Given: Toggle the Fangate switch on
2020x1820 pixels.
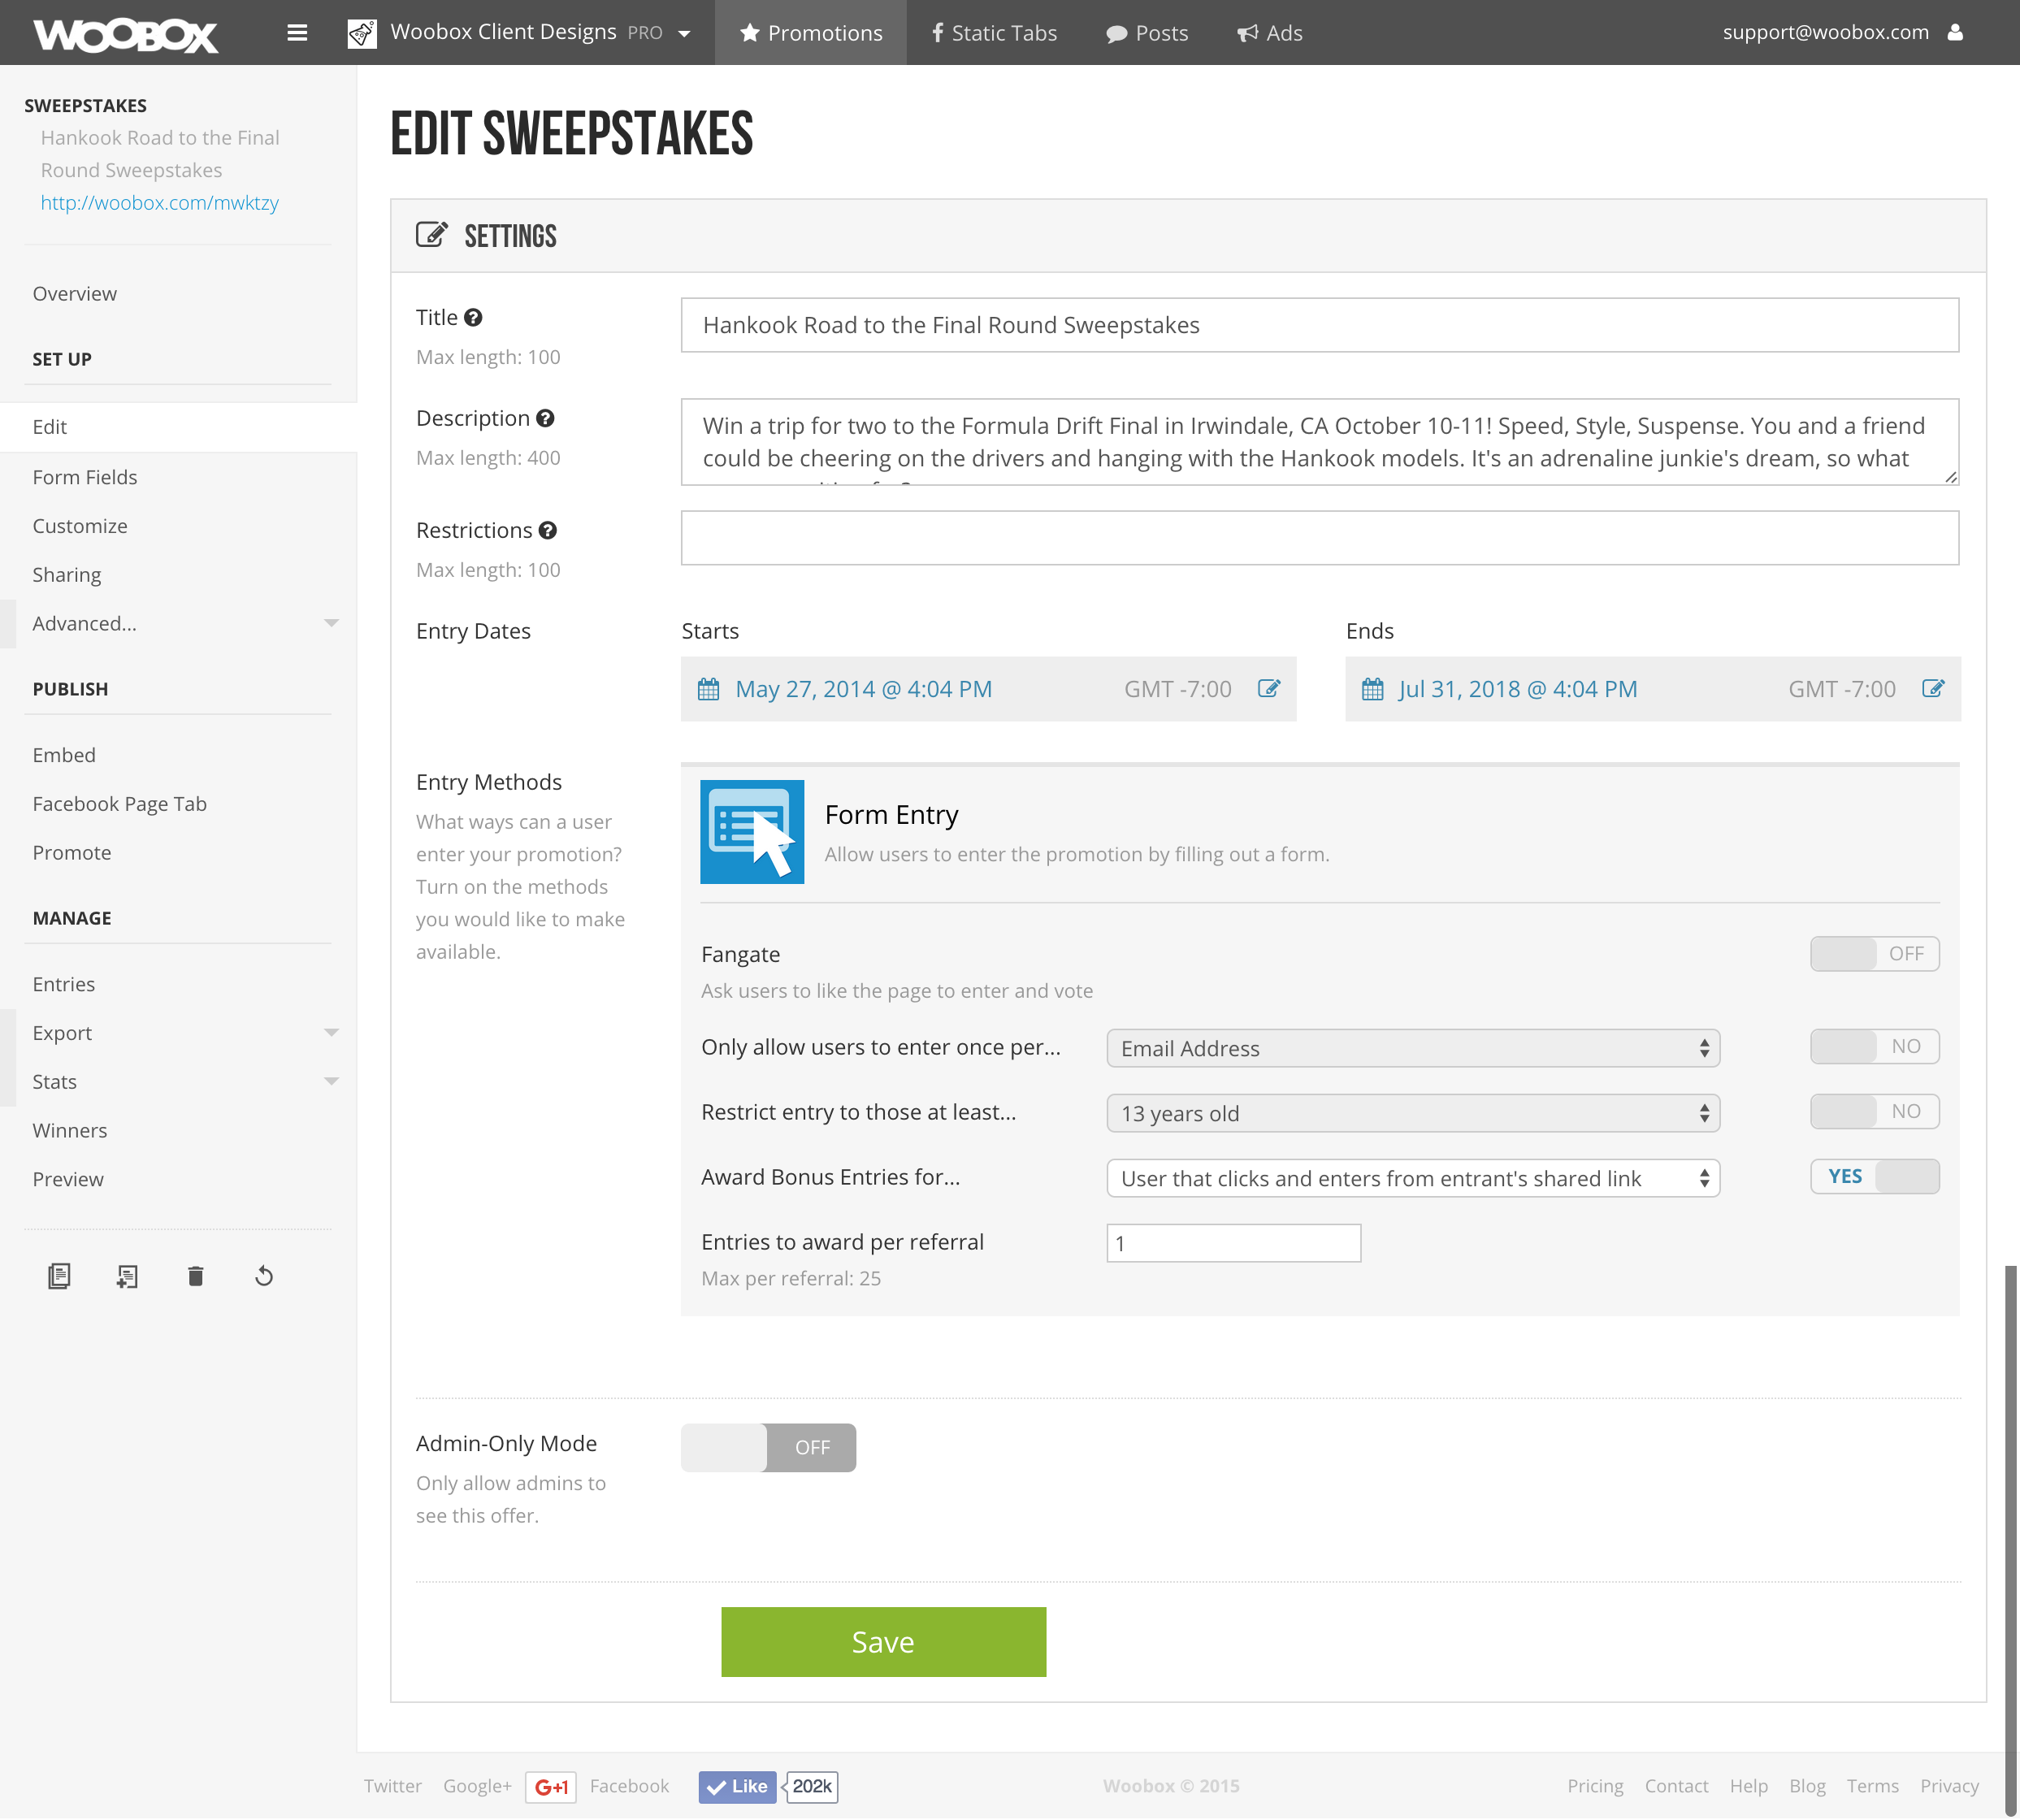Looking at the screenshot, I should pos(1874,954).
